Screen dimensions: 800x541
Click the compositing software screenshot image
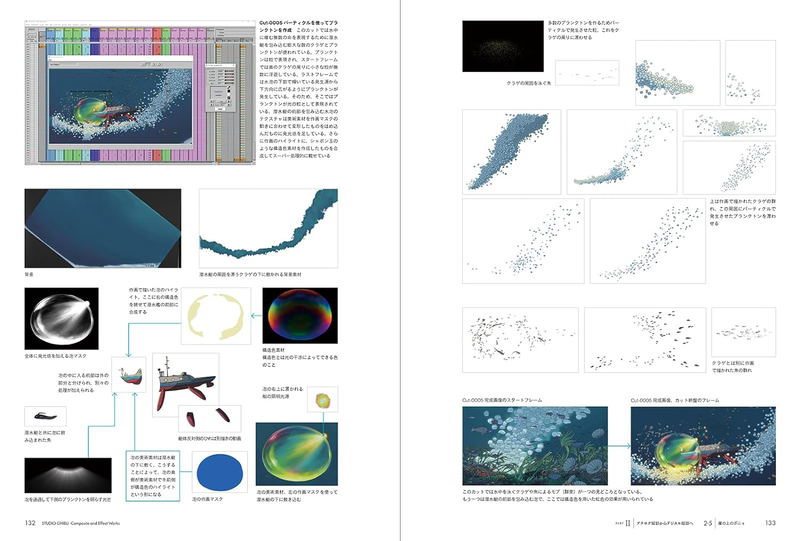140,92
